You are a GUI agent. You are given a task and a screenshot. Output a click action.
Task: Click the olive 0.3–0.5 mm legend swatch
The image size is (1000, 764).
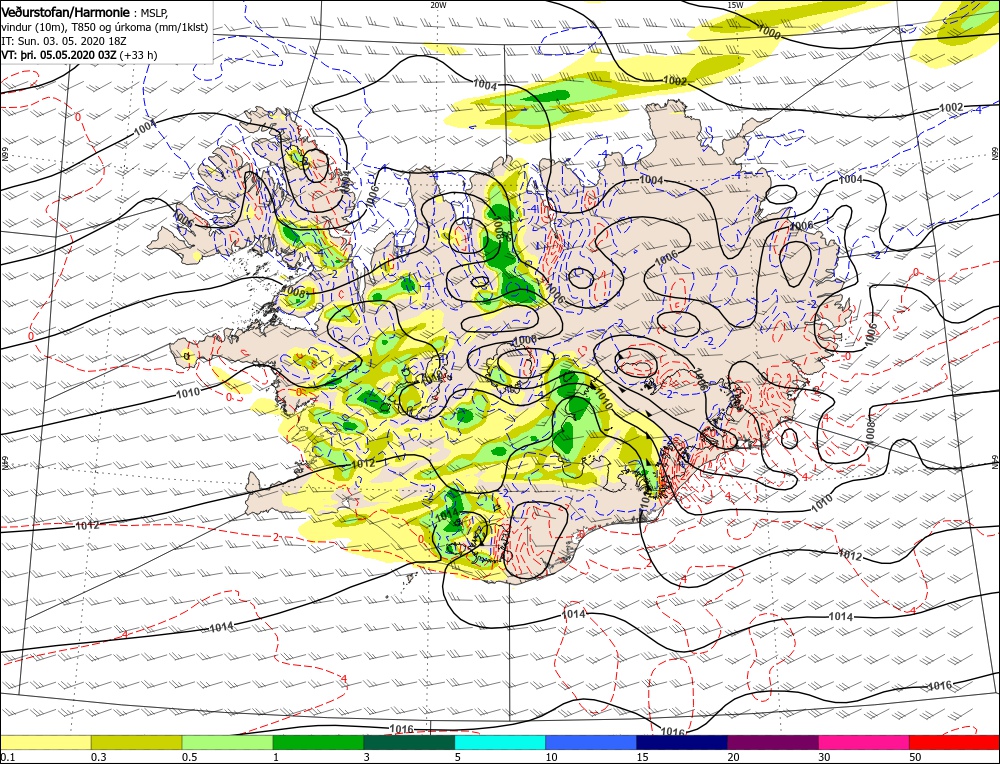(136, 742)
